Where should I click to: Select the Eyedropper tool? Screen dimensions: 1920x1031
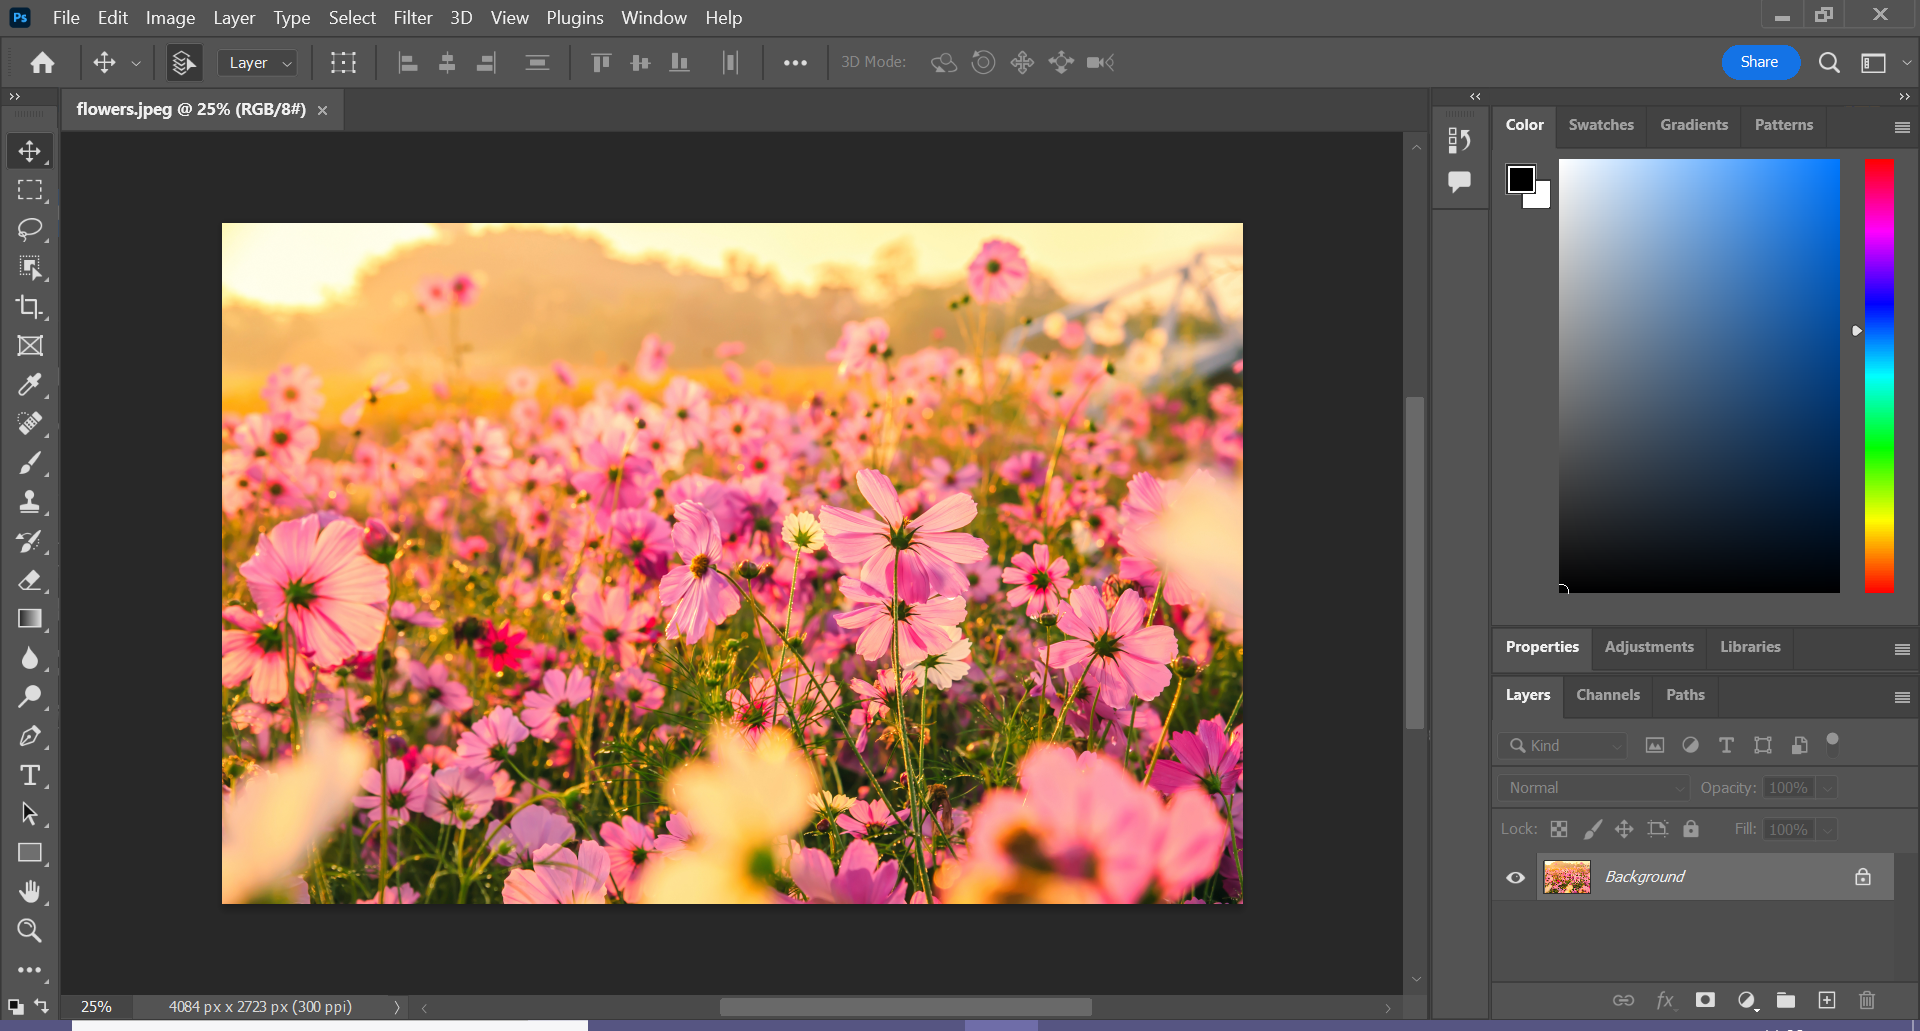tap(30, 385)
